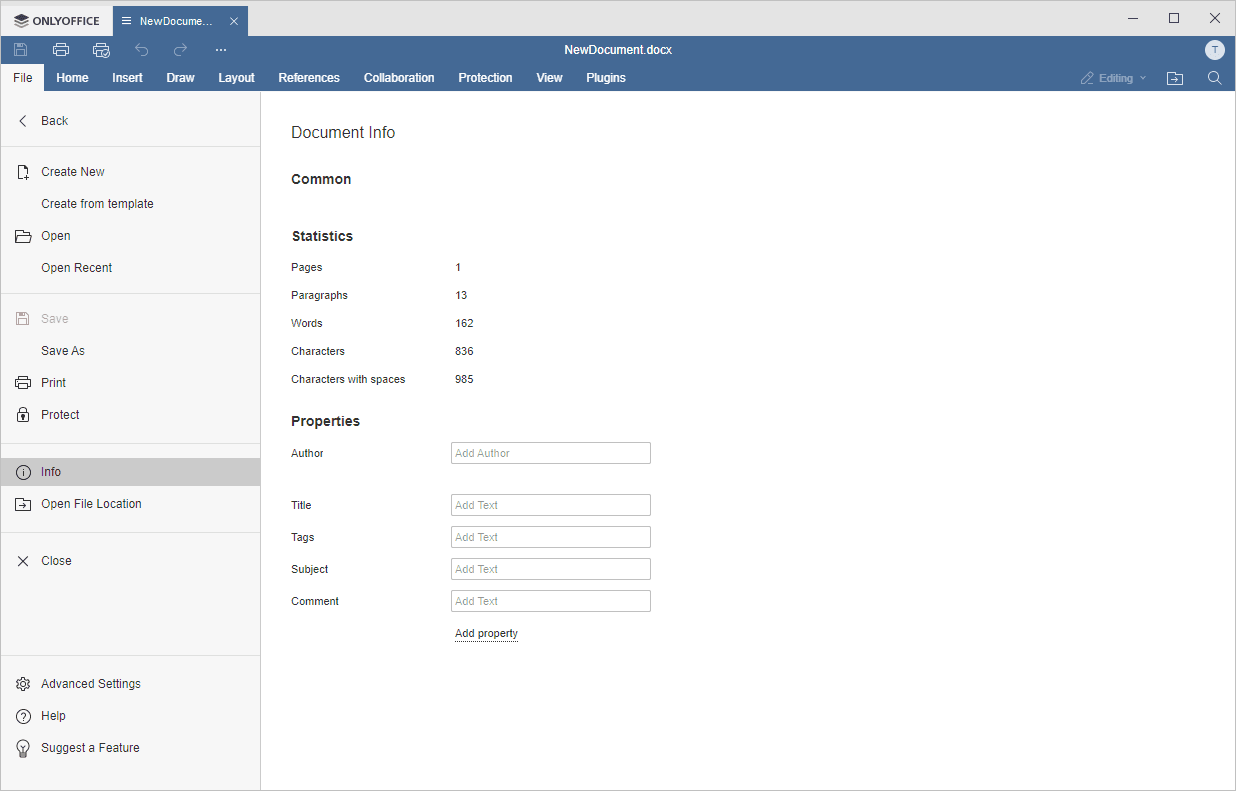The image size is (1236, 791).
Task: Open Advanced Settings
Action: click(x=90, y=684)
